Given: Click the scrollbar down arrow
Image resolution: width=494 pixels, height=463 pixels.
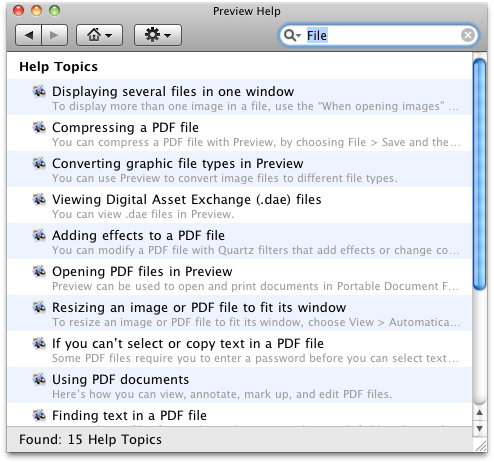Looking at the screenshot, I should (x=480, y=429).
